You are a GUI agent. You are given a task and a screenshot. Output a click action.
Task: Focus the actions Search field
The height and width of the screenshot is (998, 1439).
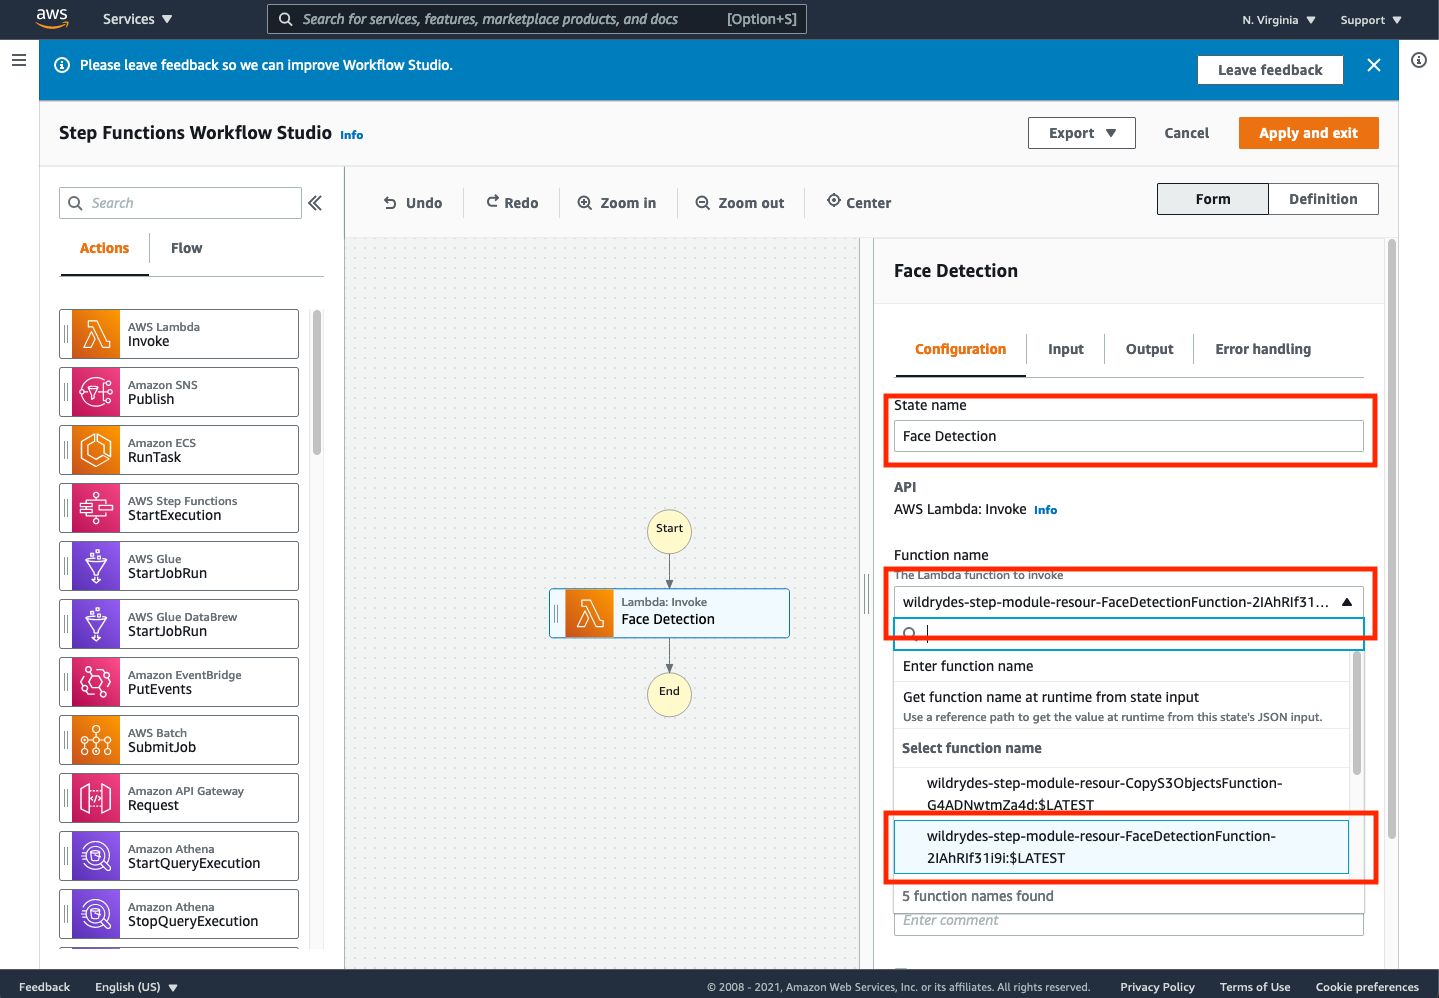(180, 203)
